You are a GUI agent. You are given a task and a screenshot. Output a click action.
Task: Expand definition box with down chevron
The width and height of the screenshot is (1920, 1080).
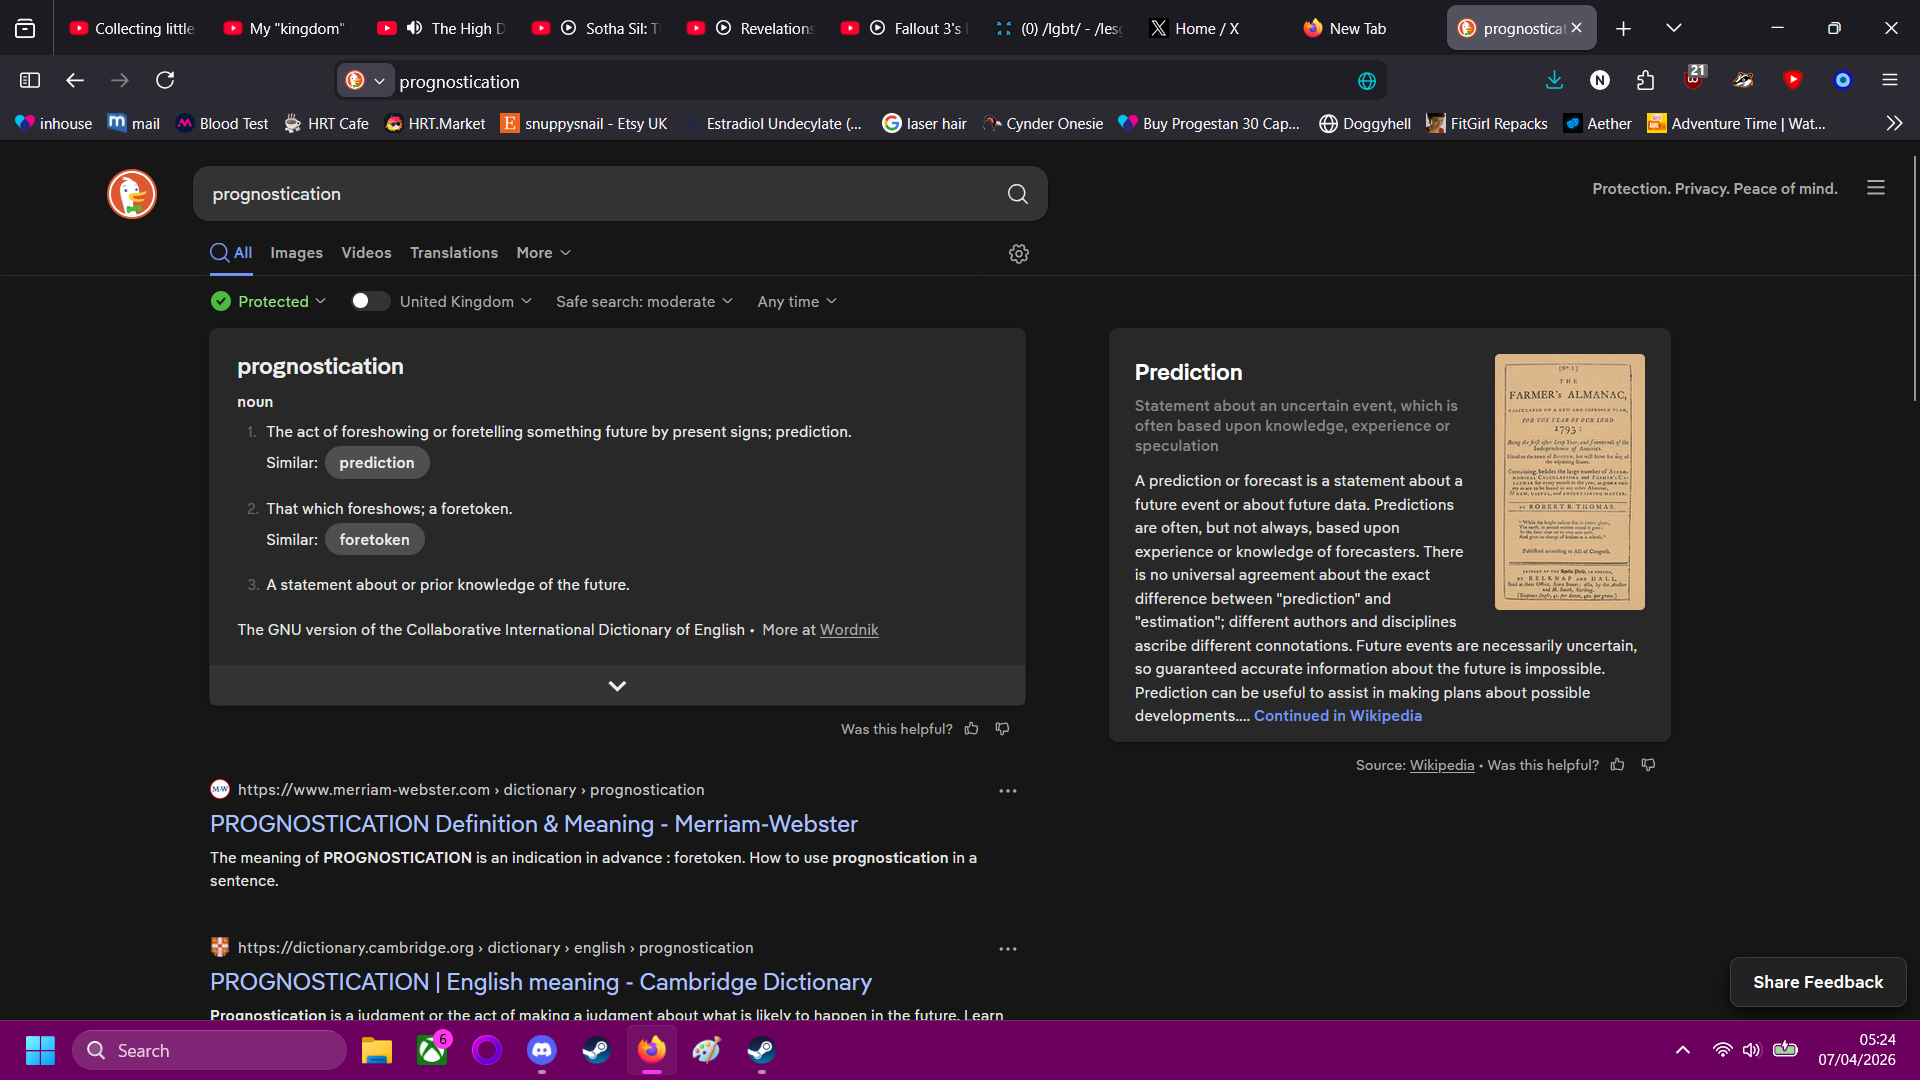[617, 686]
